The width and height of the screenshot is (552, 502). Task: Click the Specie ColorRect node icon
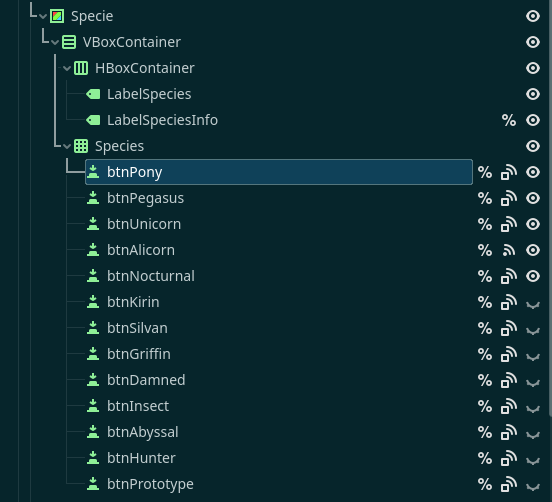57,16
